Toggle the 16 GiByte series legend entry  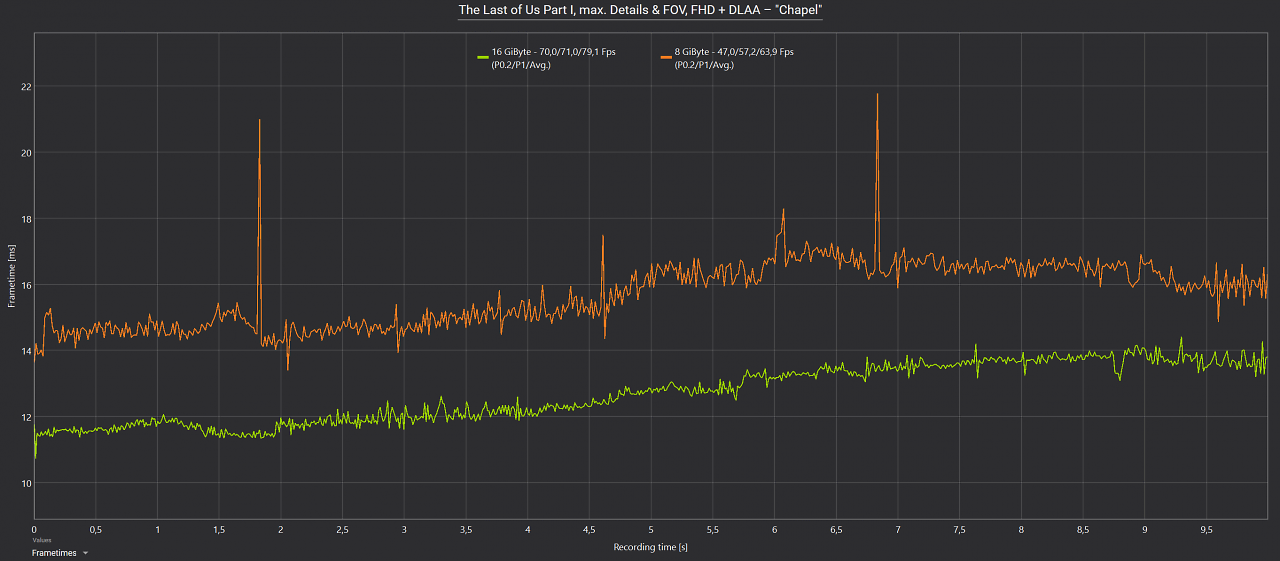point(546,58)
